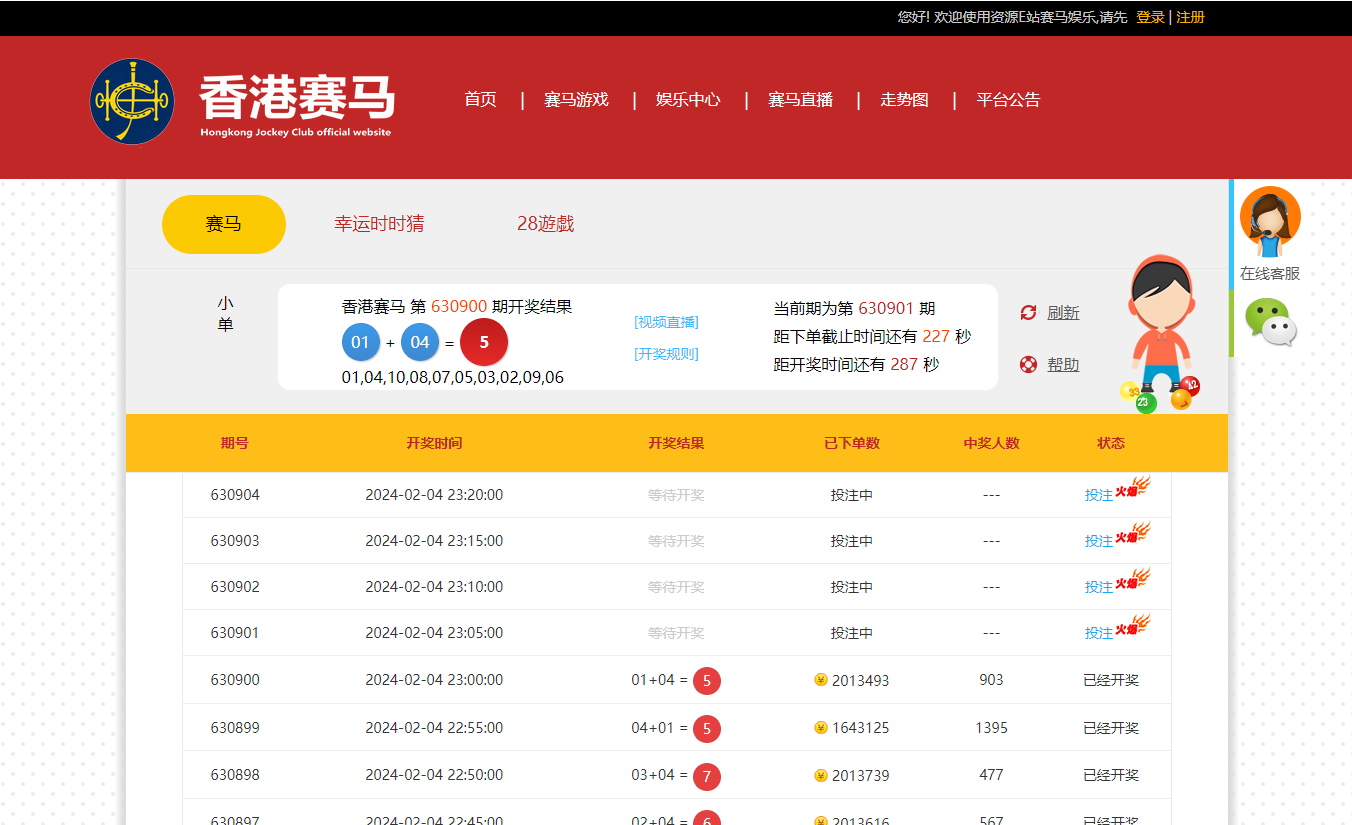Open the 赛马游戏 menu item
Viewport: 1352px width, 825px height.
[576, 99]
